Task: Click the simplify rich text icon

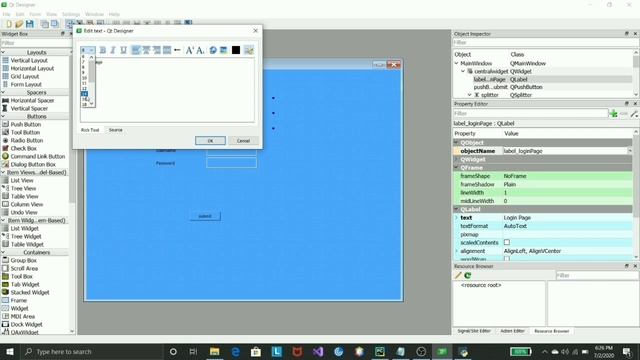Action: point(249,50)
